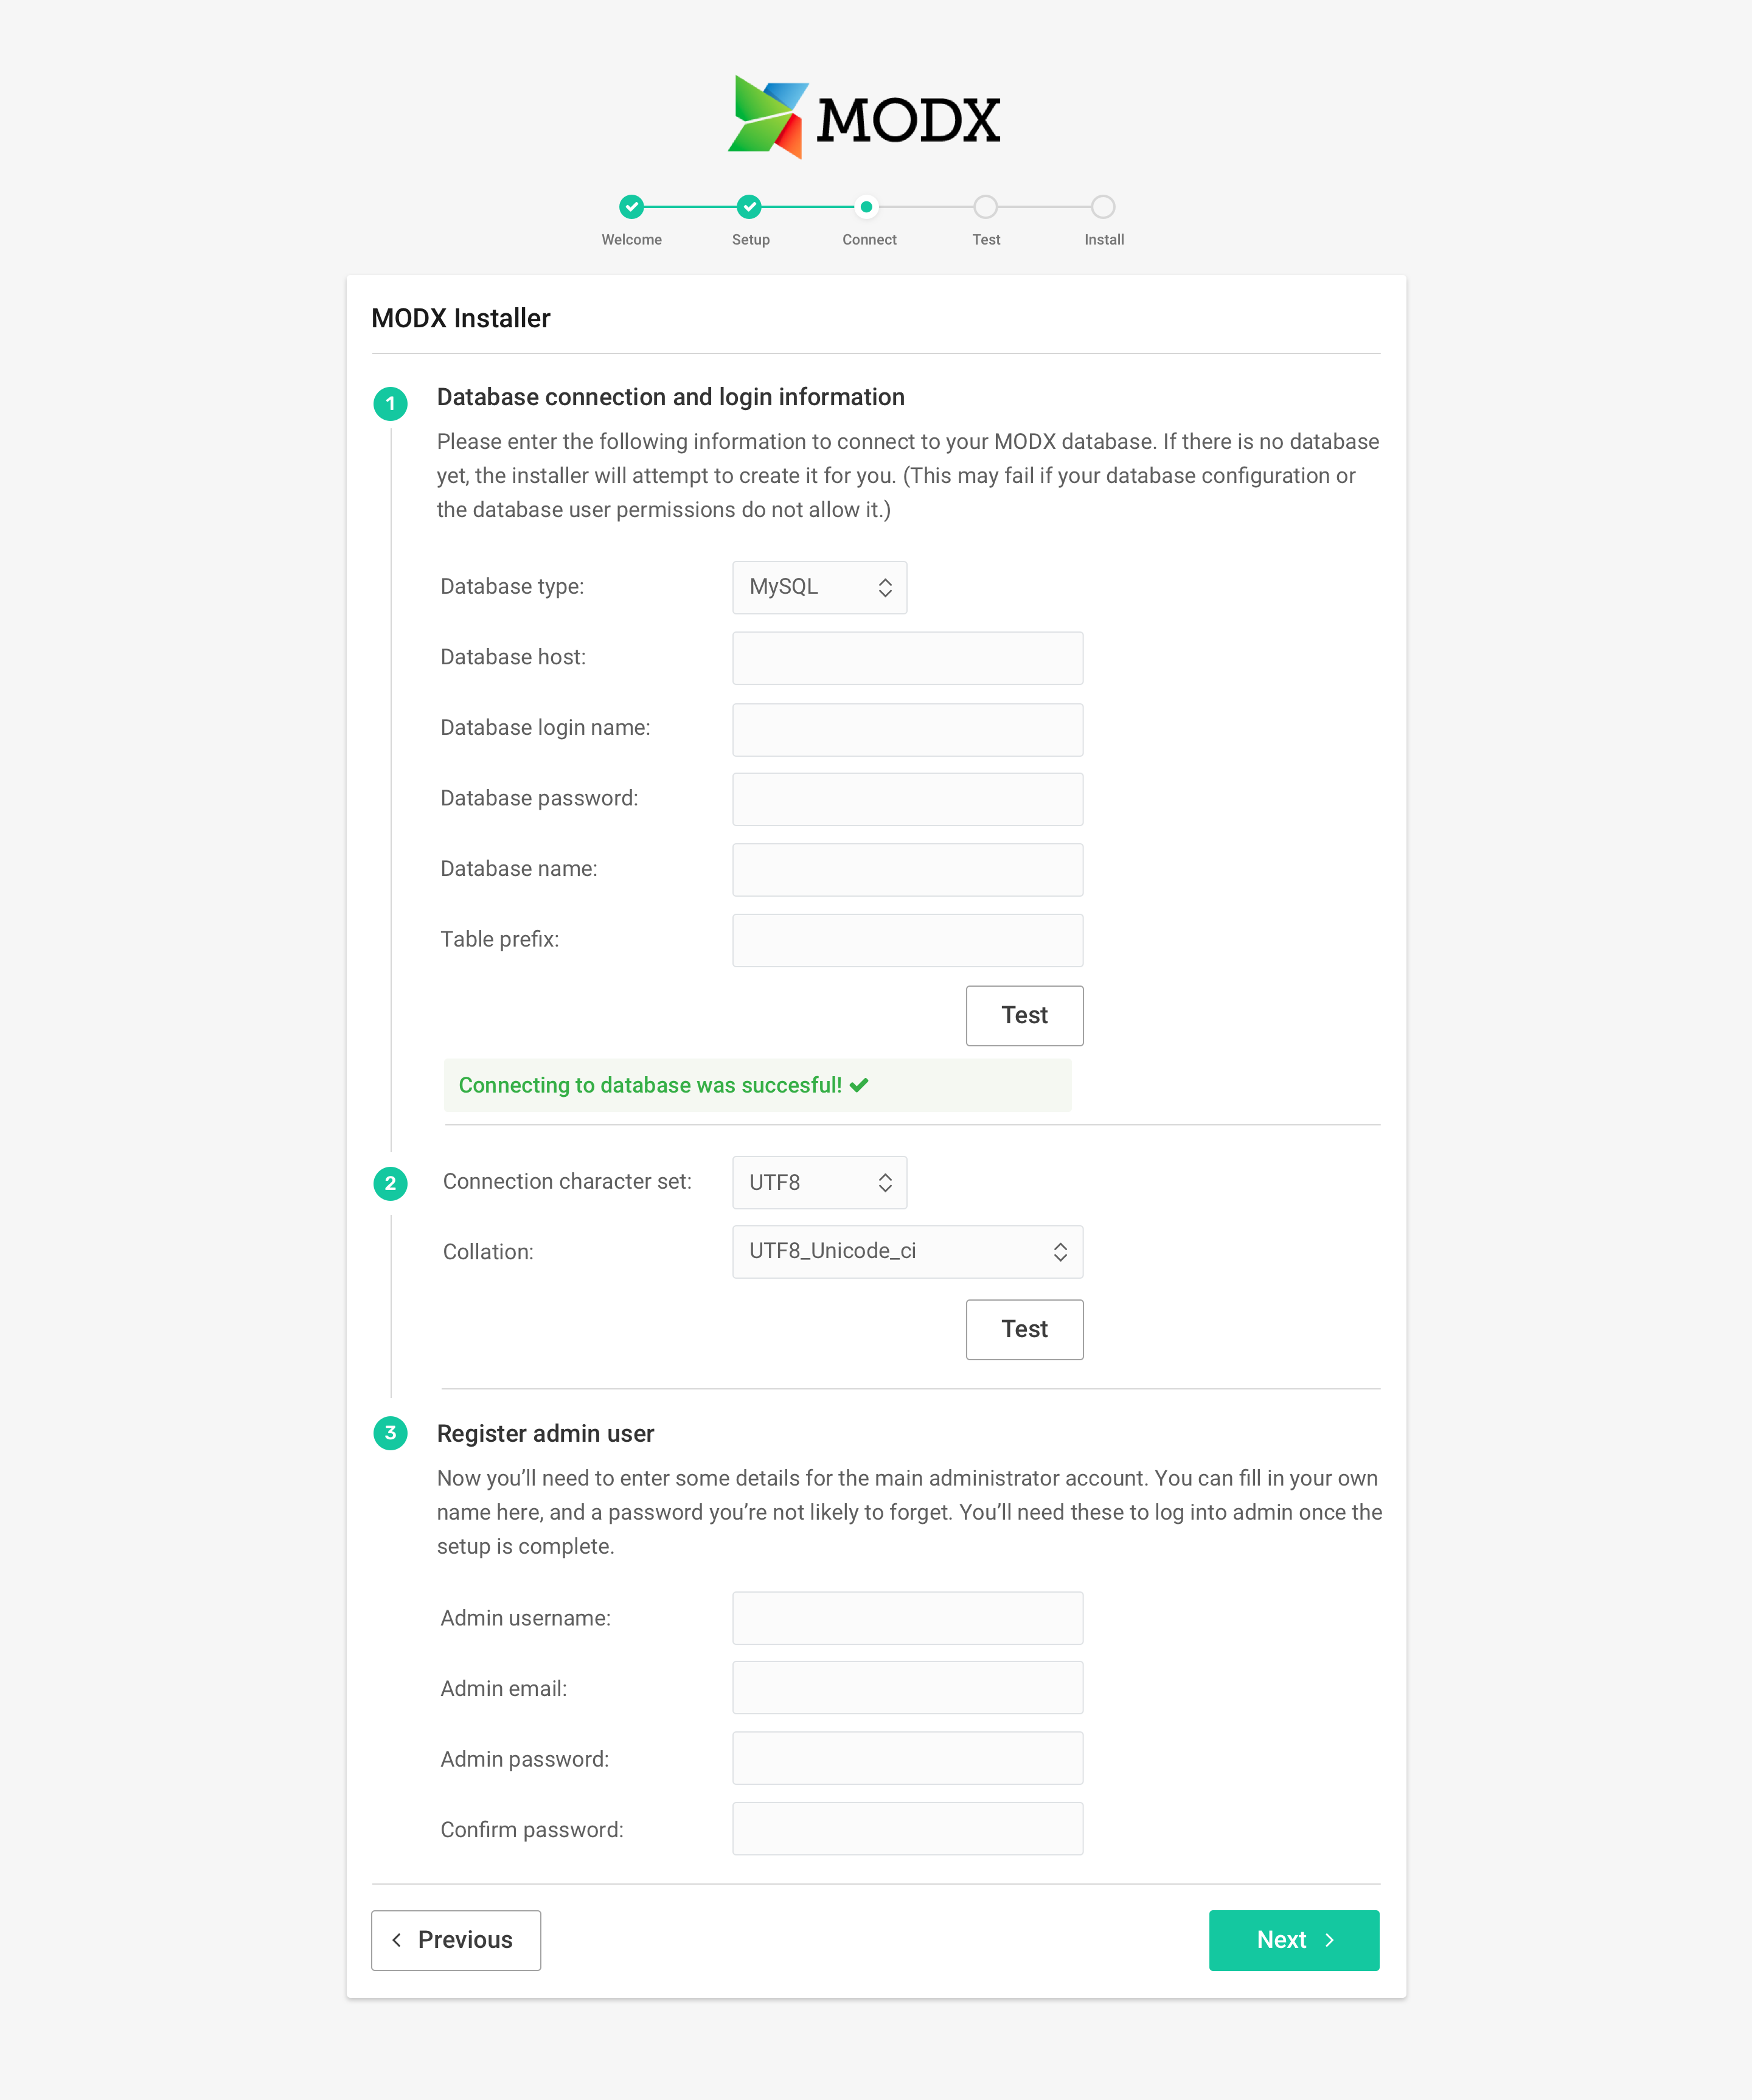
Task: Click the MODX logo at top
Action: coord(864,117)
